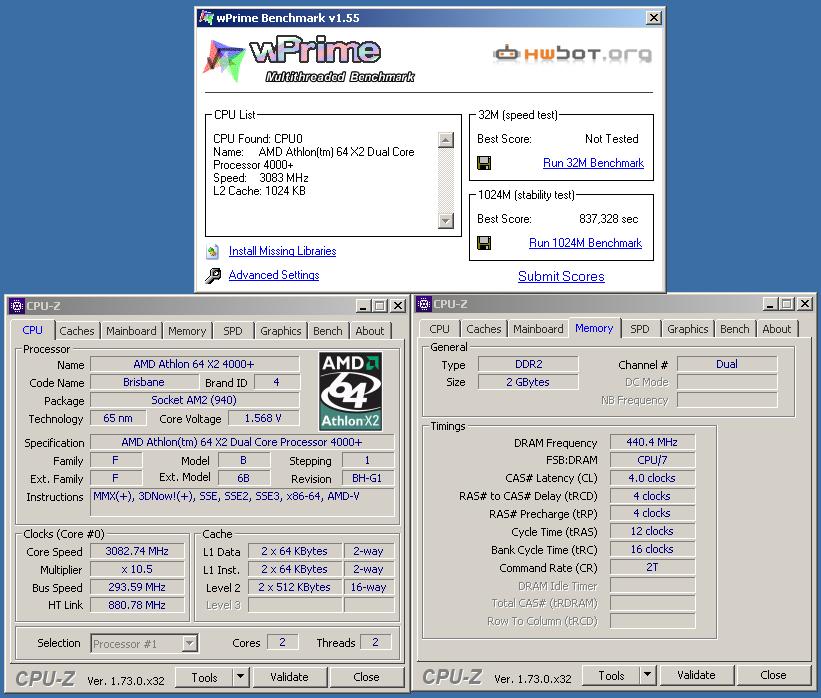Click Command Rate value 2T

coord(652,567)
